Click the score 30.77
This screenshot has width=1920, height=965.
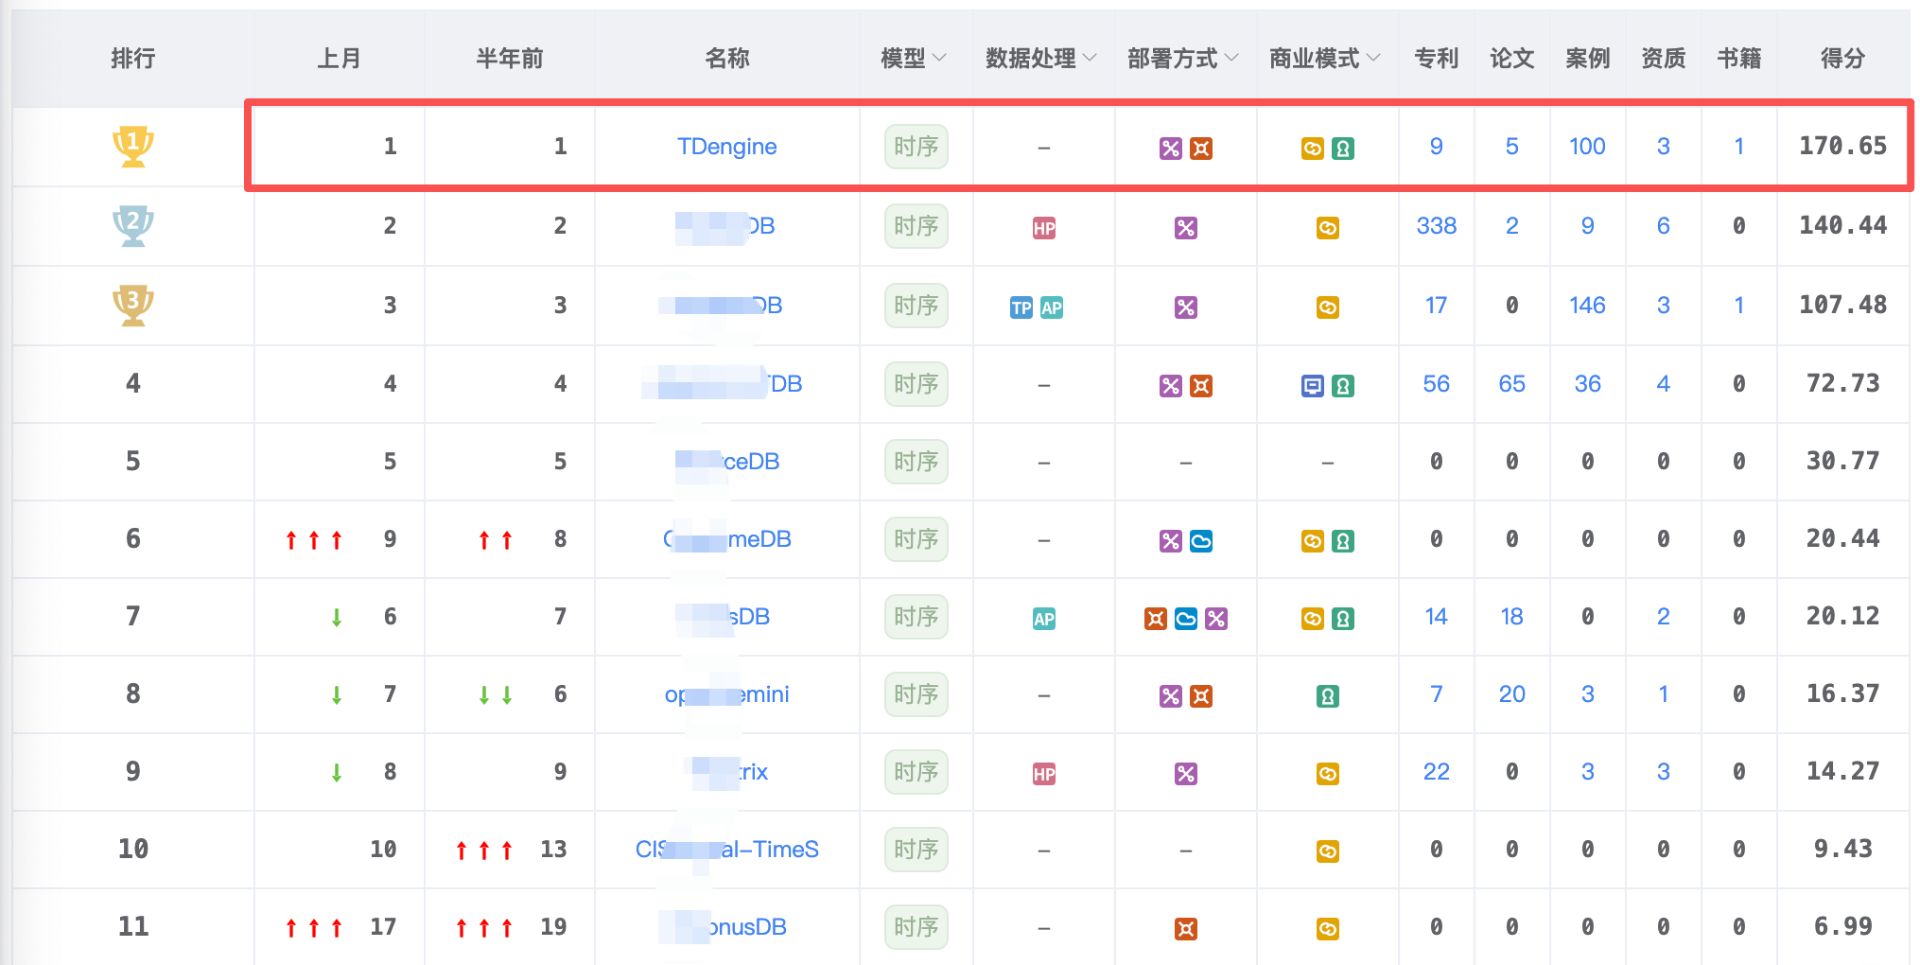click(1842, 461)
